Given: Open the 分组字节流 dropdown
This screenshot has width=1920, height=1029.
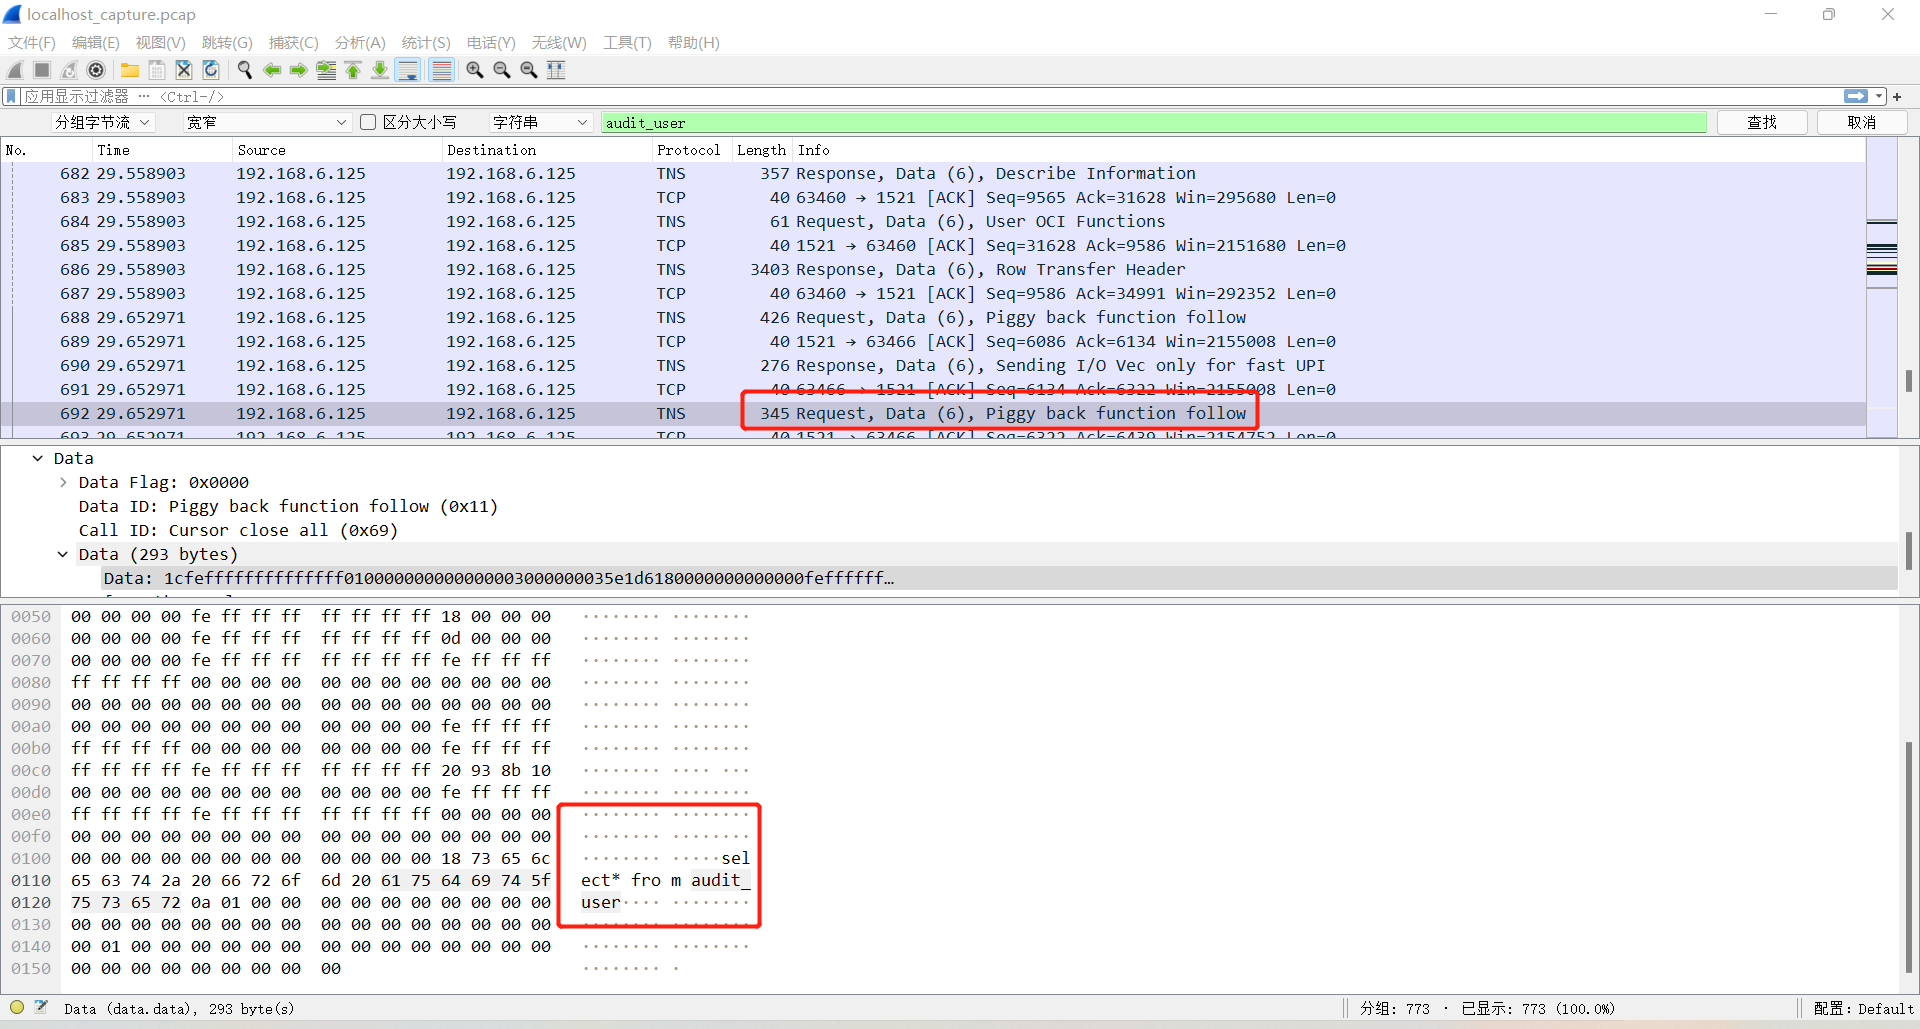Looking at the screenshot, I should click(x=103, y=122).
